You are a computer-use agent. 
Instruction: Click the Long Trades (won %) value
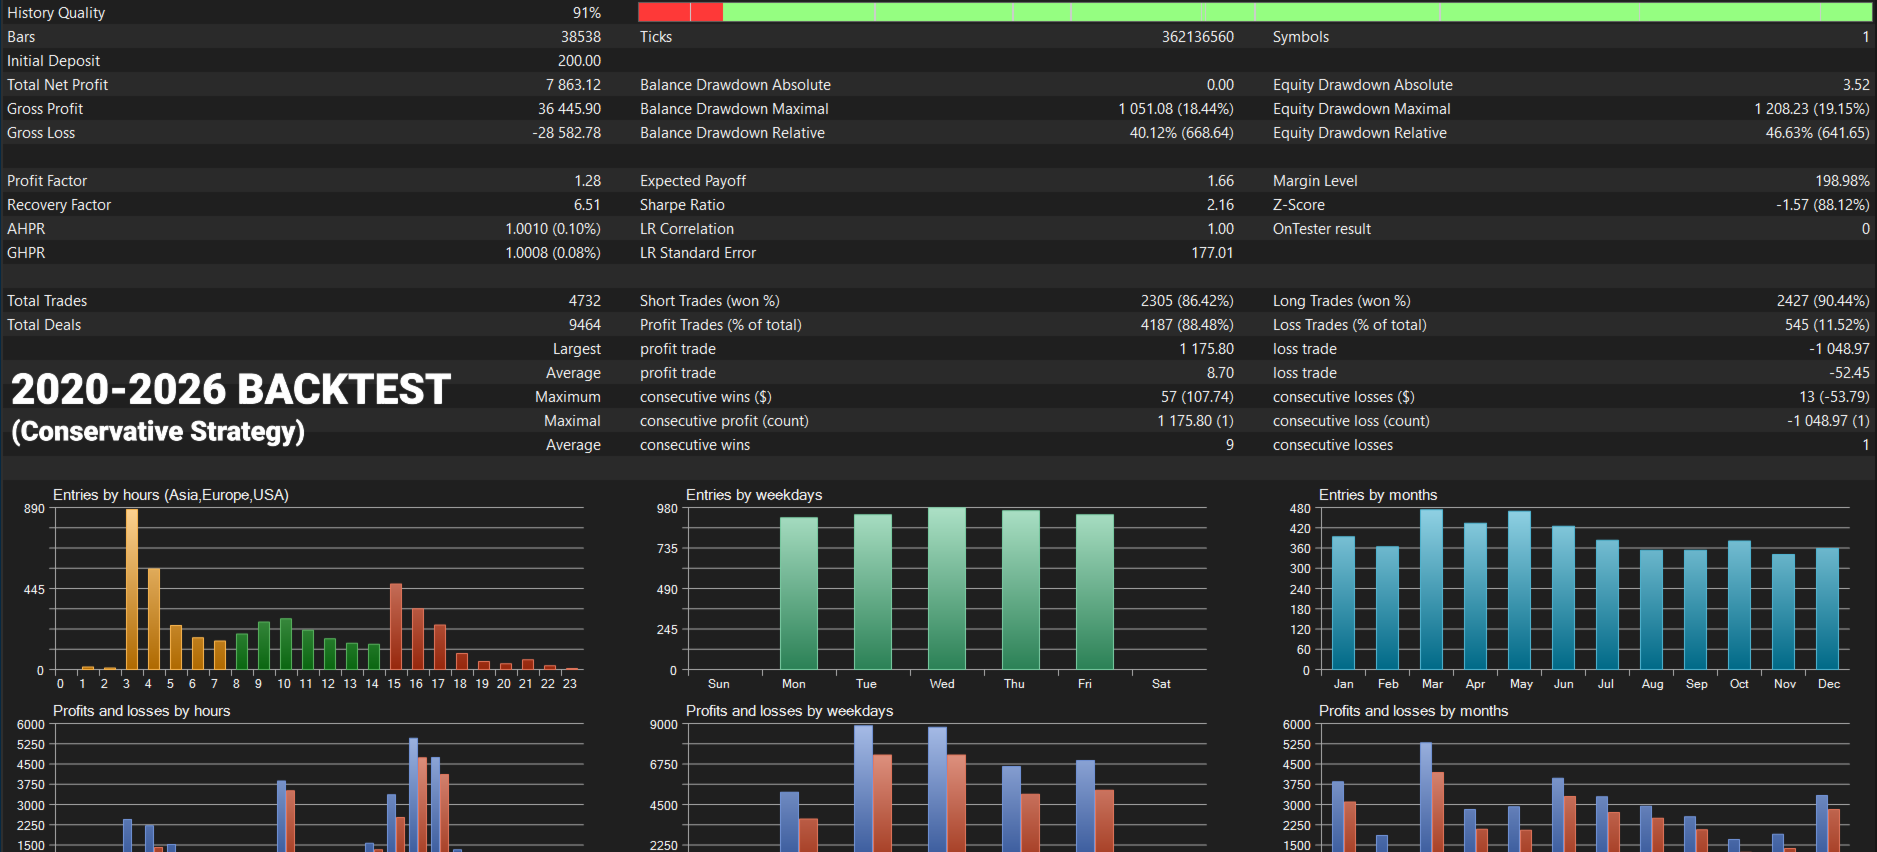coord(1822,301)
